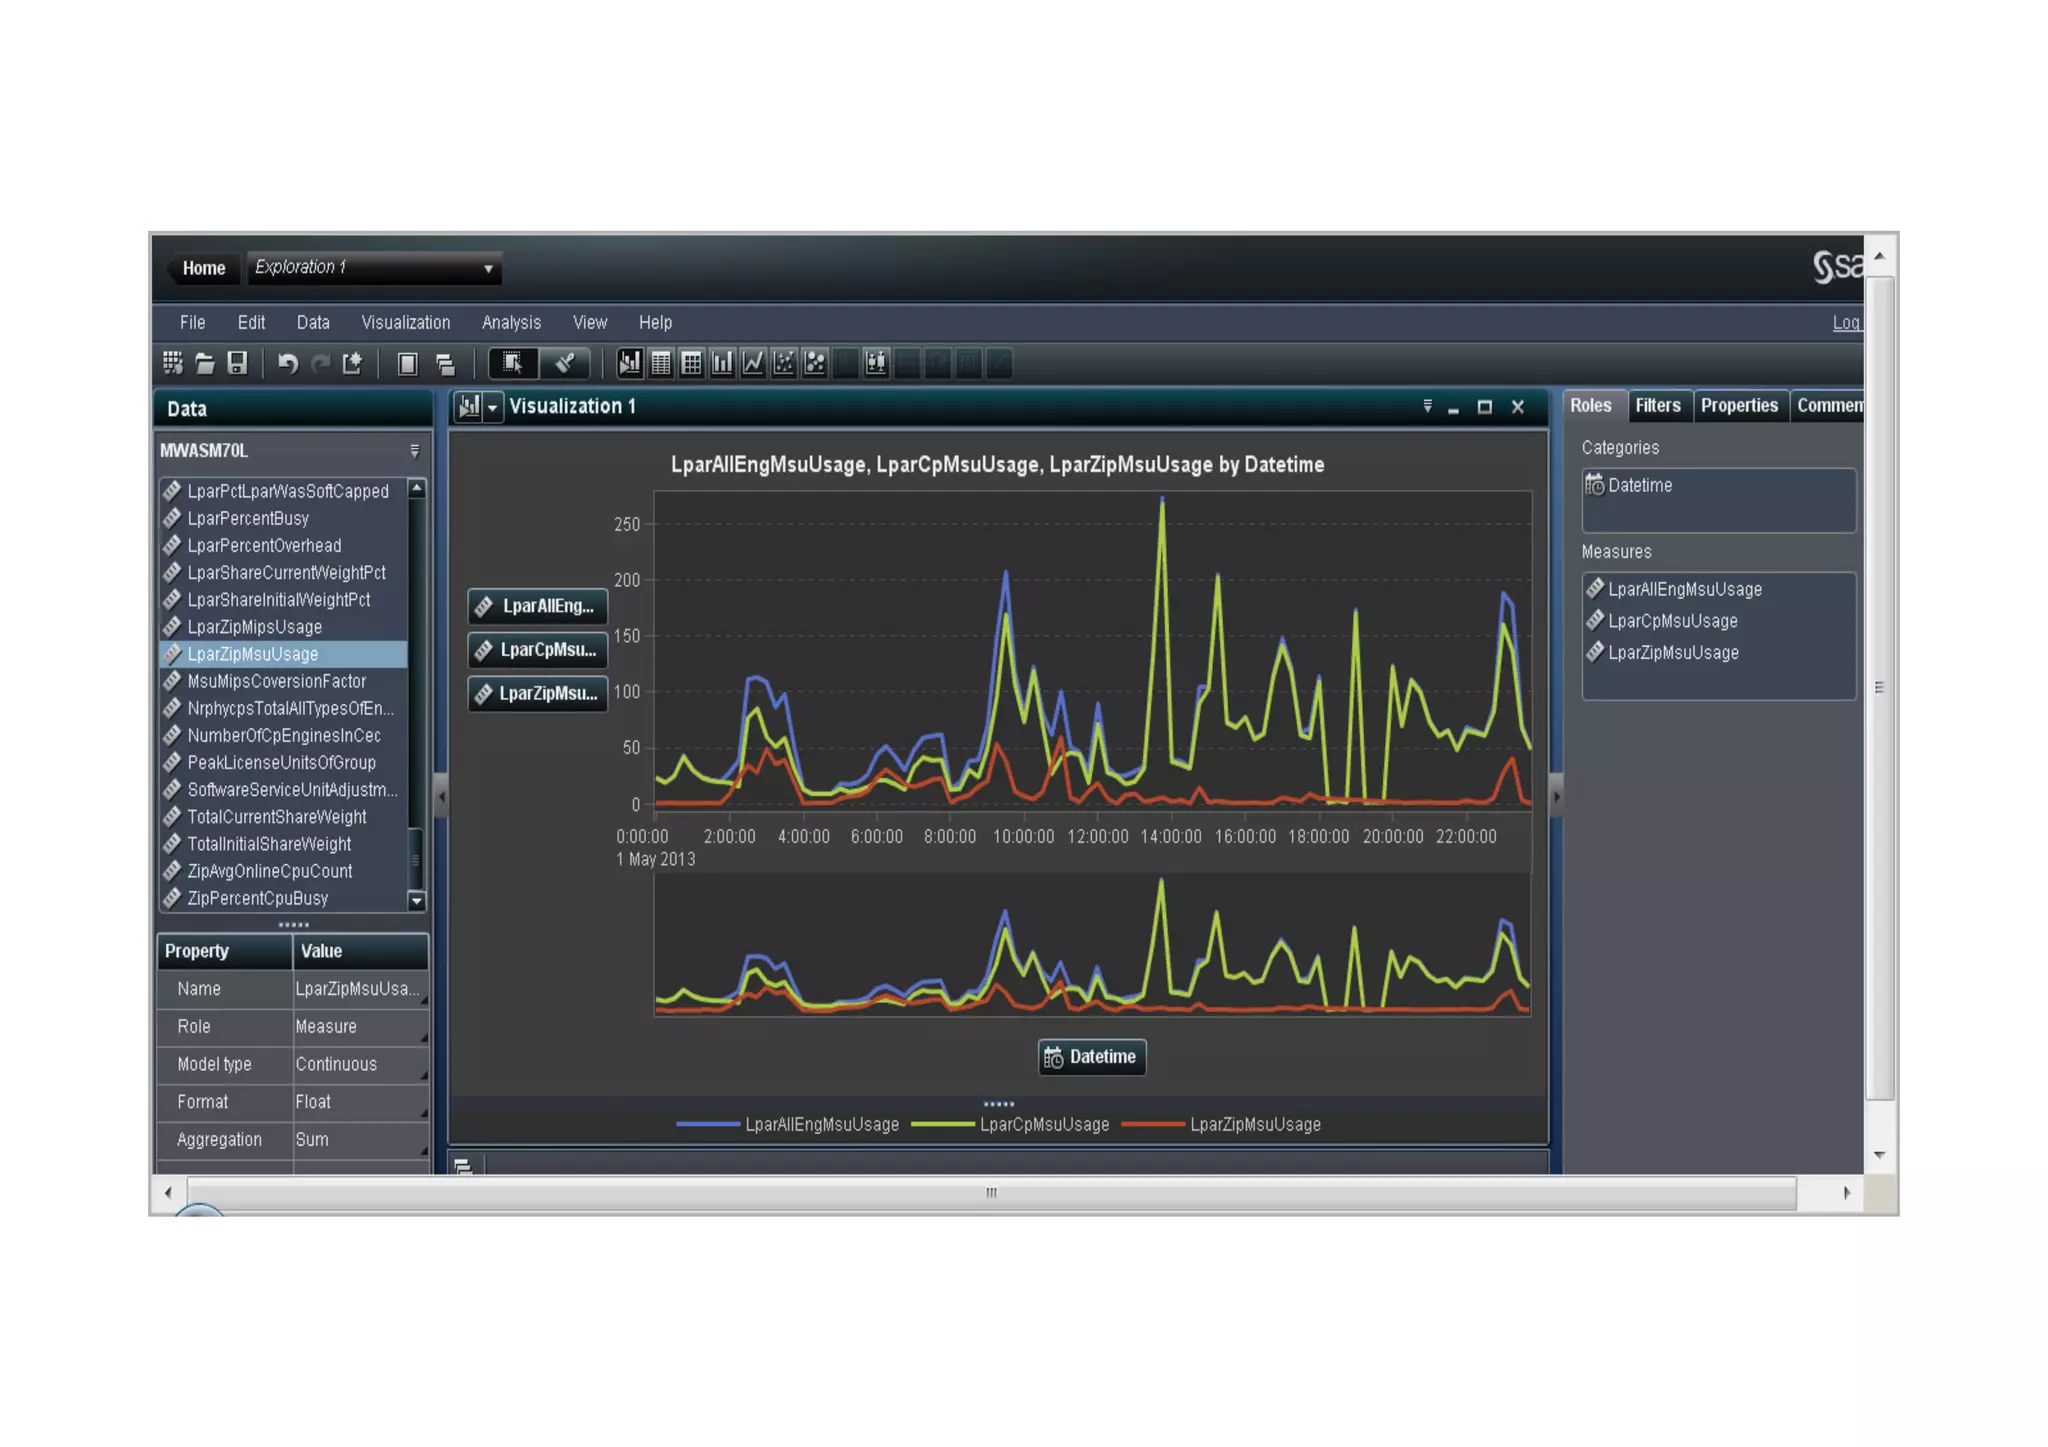Click the LparCpMsu measure button

pyautogui.click(x=538, y=650)
